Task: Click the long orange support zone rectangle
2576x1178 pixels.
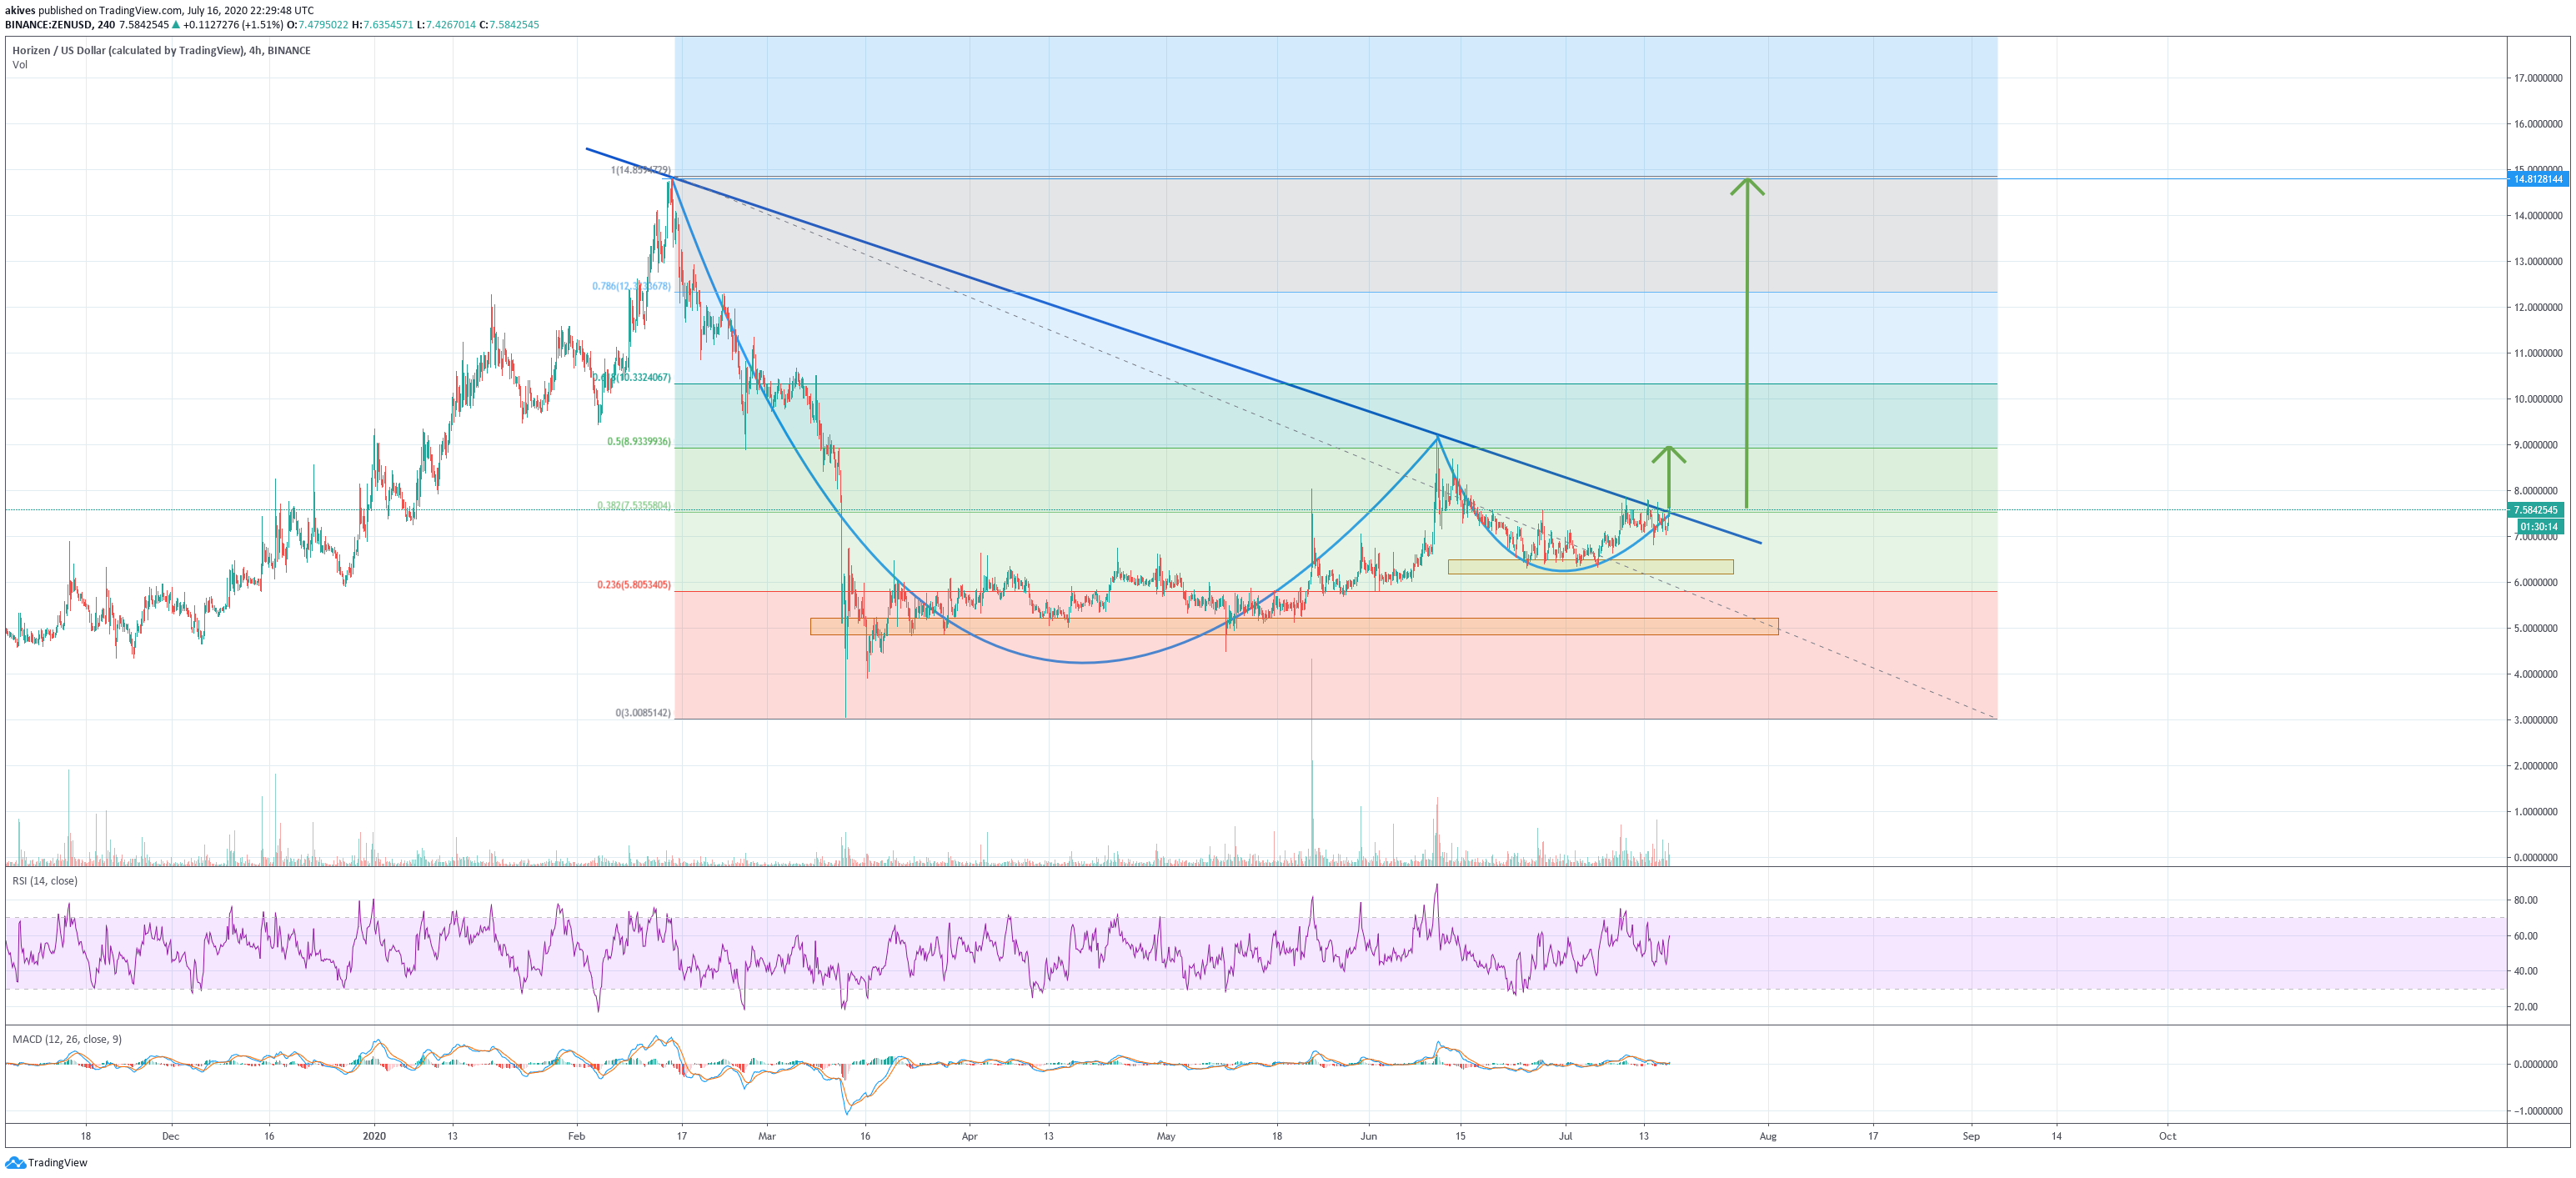Action: (x=1294, y=627)
